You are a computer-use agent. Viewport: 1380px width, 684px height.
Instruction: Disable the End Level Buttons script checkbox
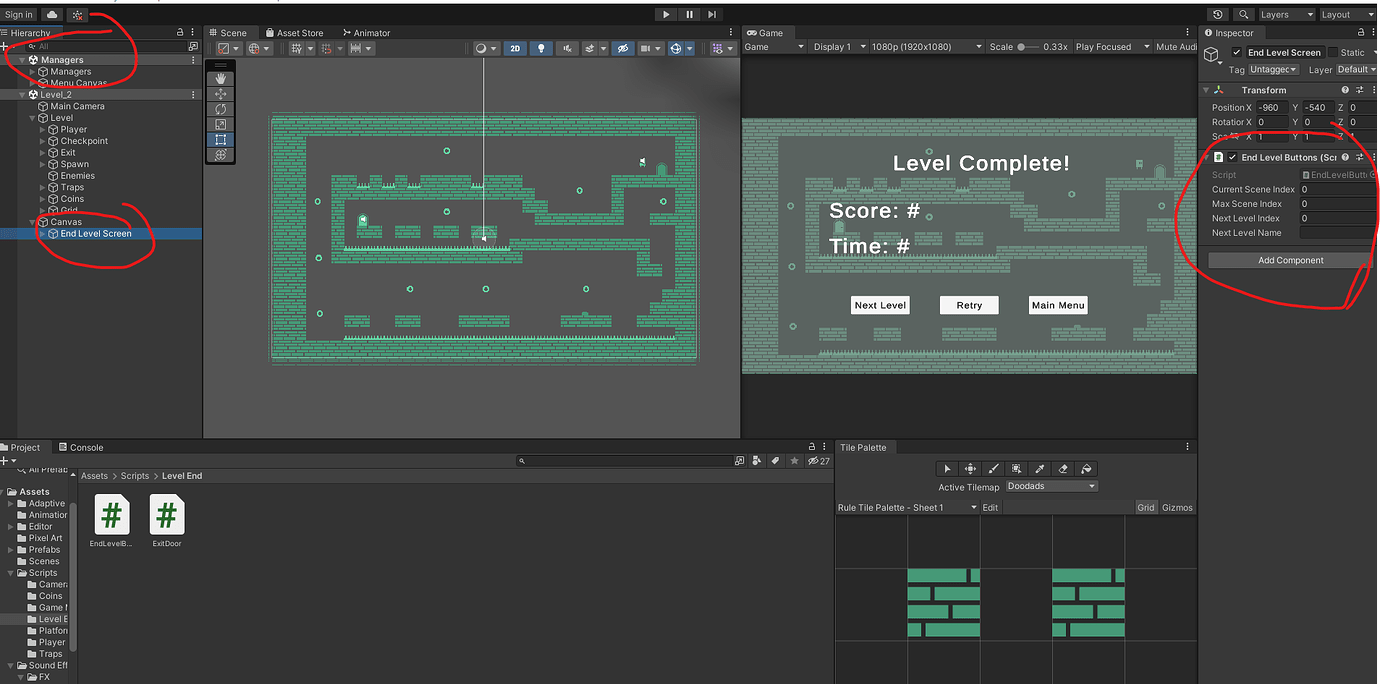pos(1234,157)
